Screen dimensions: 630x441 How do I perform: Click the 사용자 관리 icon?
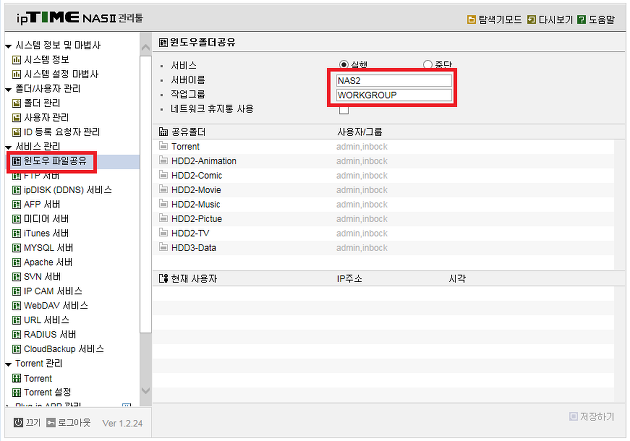pos(16,118)
